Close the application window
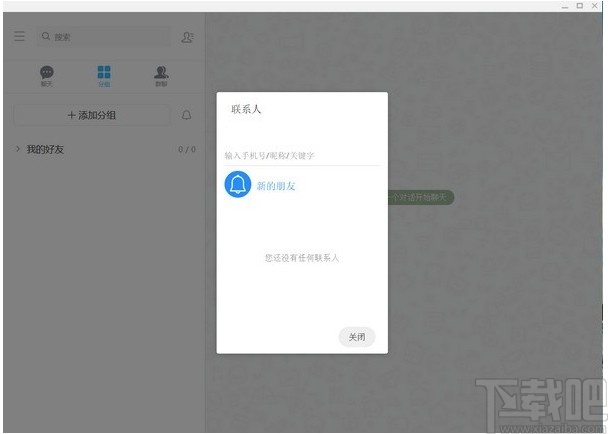This screenshot has width=610, height=434. pos(594,6)
